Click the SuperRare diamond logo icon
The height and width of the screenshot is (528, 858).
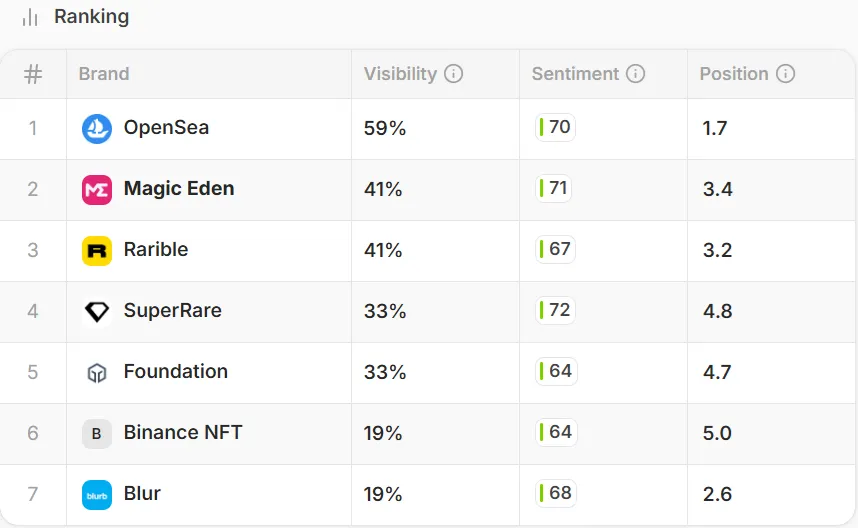point(97,311)
